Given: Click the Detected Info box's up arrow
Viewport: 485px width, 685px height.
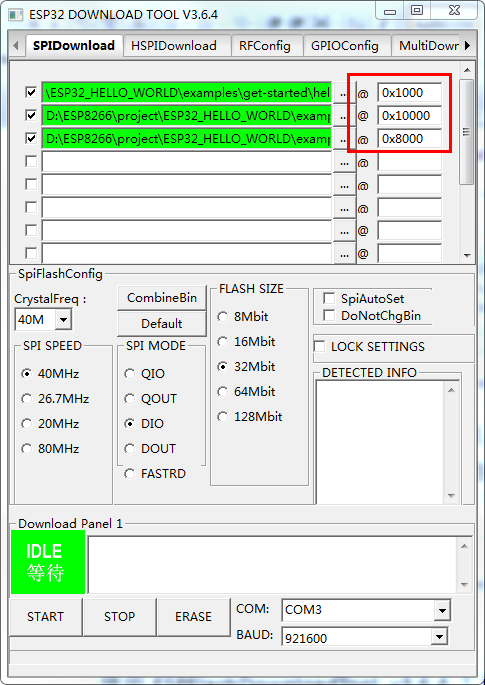Looking at the screenshot, I should pyautogui.click(x=451, y=390).
